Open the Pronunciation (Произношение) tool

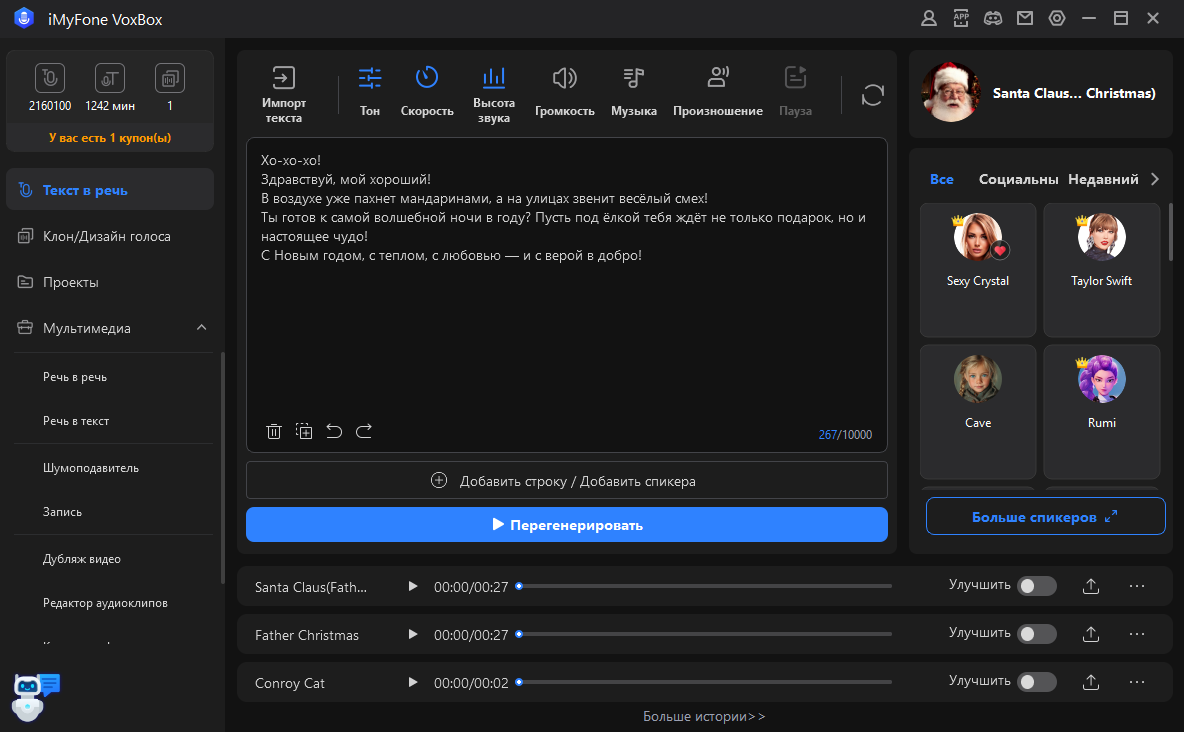pyautogui.click(x=717, y=92)
